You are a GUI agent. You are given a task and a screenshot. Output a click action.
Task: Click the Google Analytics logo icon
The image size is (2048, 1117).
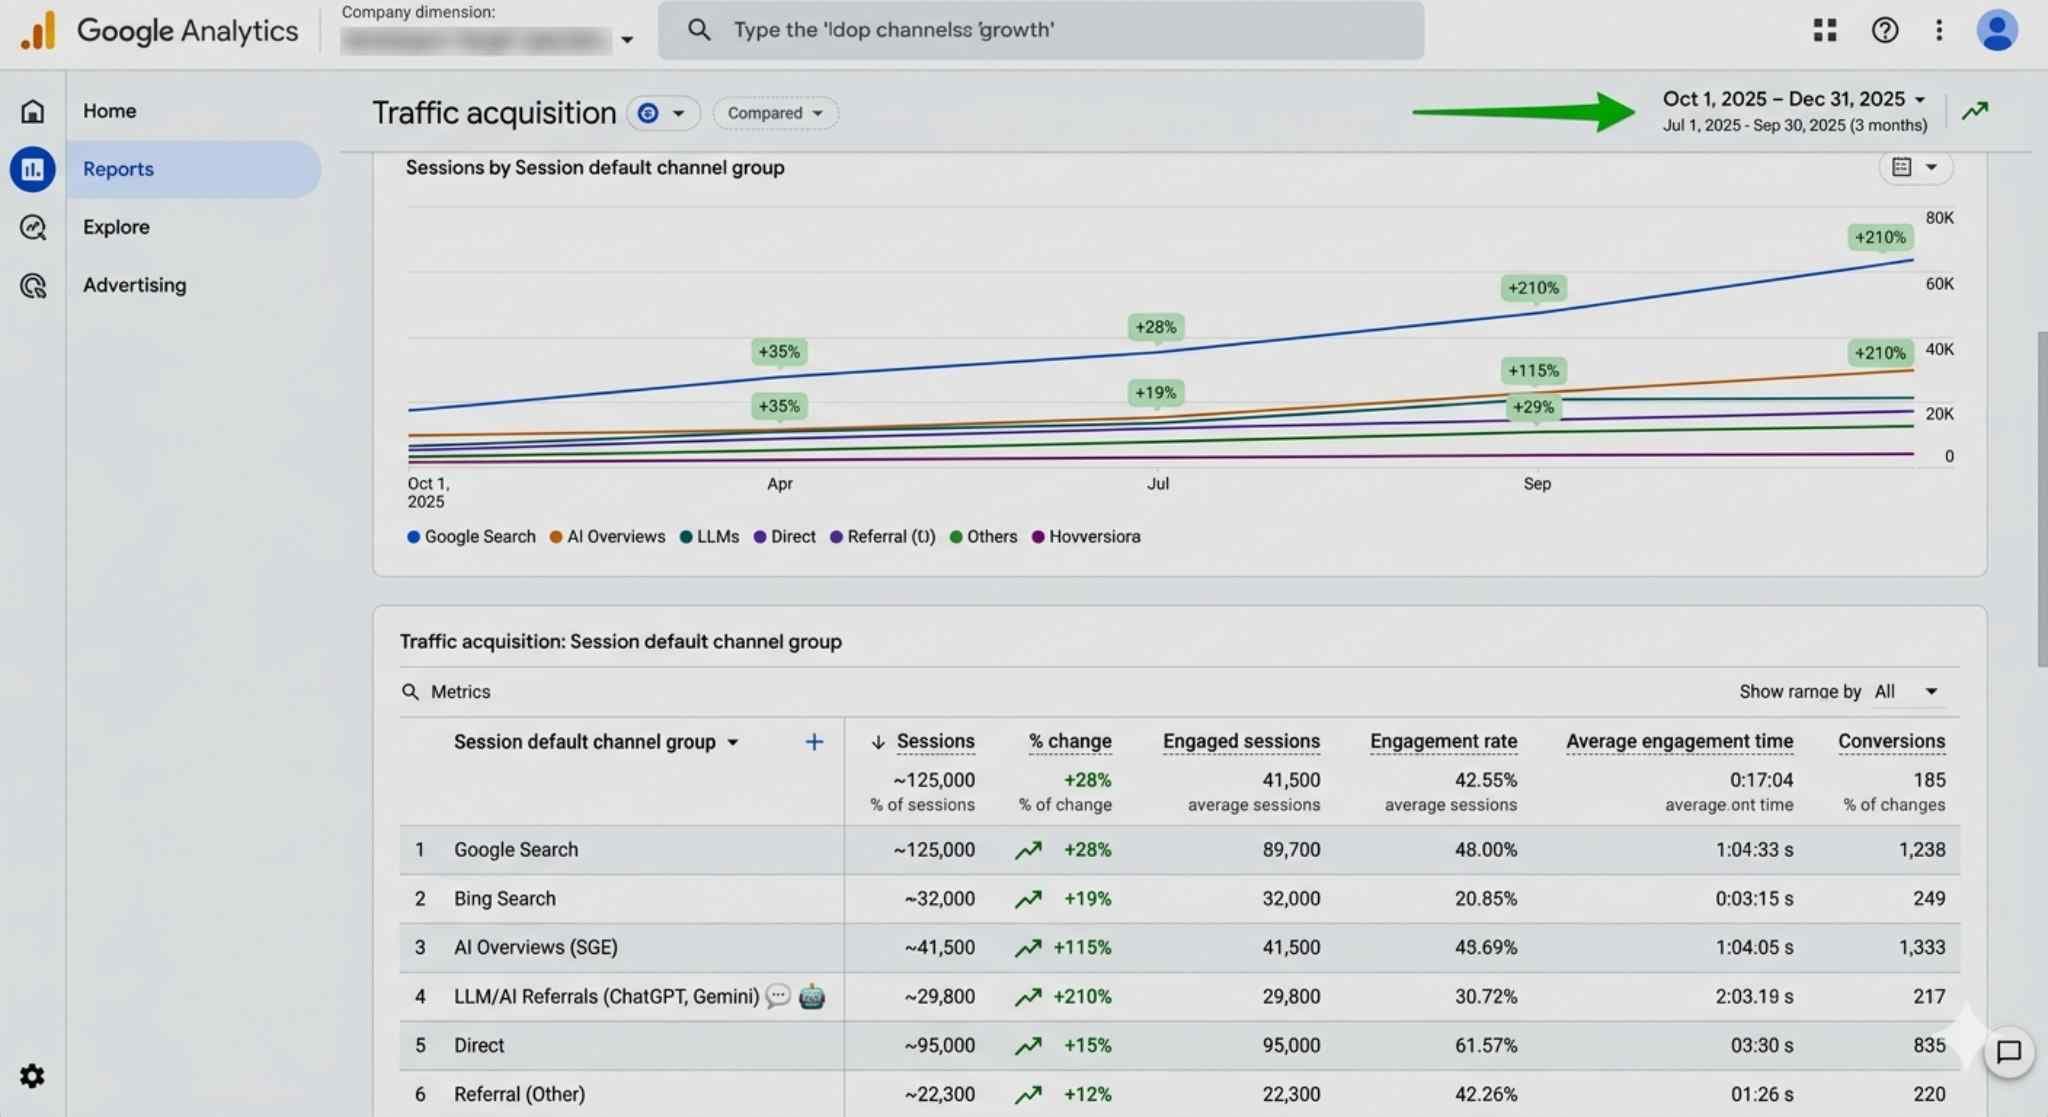(38, 30)
